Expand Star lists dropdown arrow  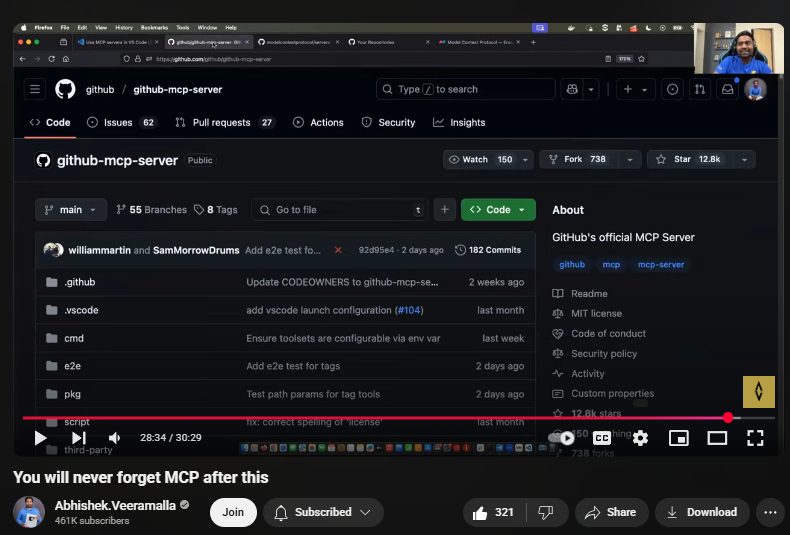[744, 160]
